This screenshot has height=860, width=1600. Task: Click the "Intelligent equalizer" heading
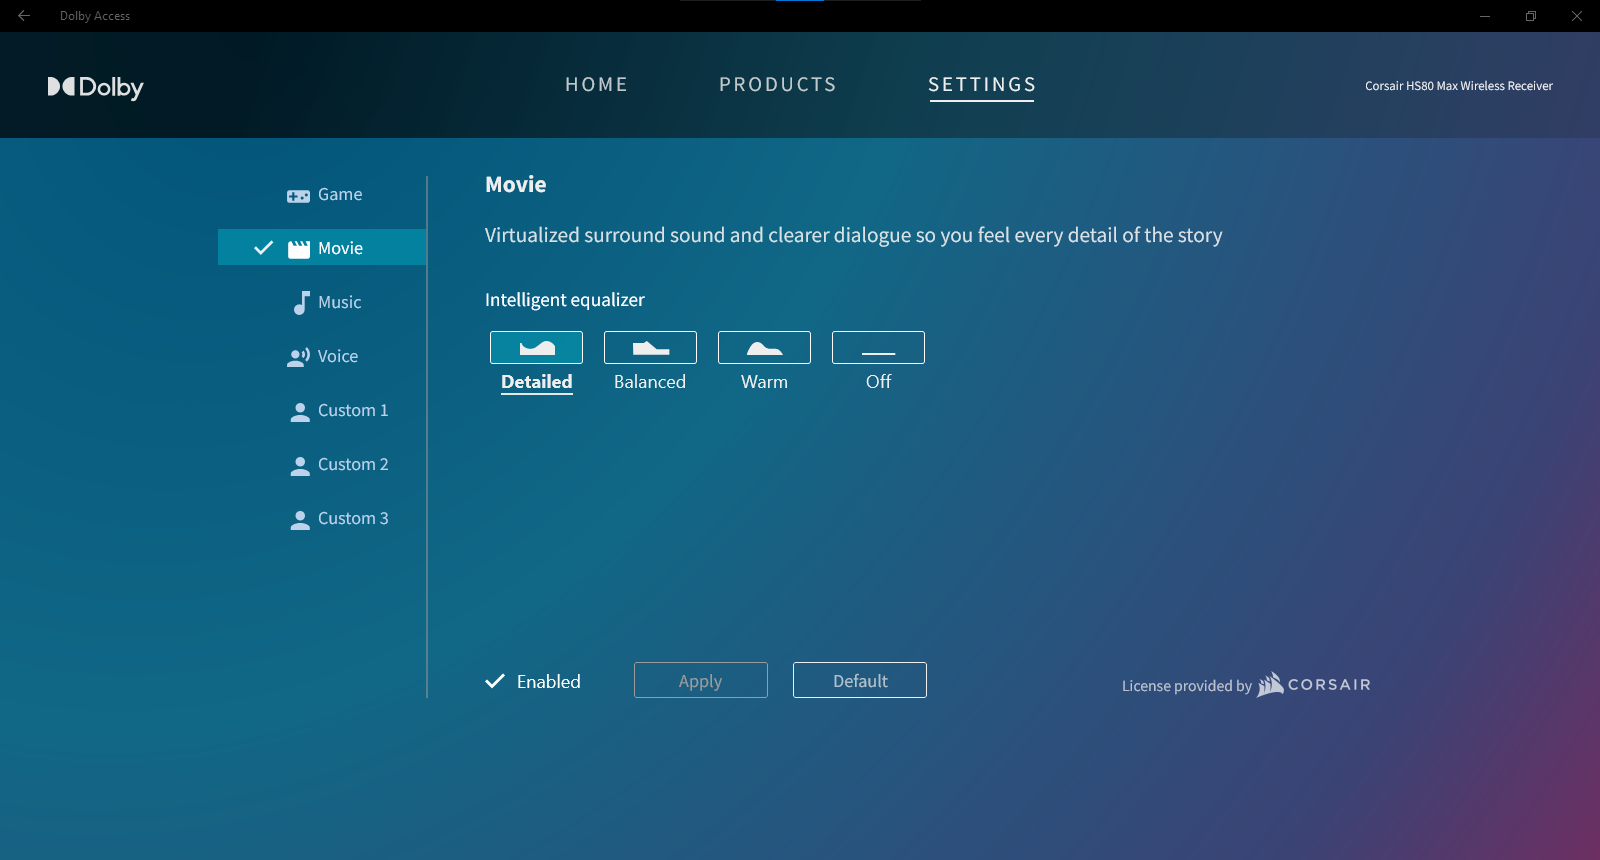(565, 300)
